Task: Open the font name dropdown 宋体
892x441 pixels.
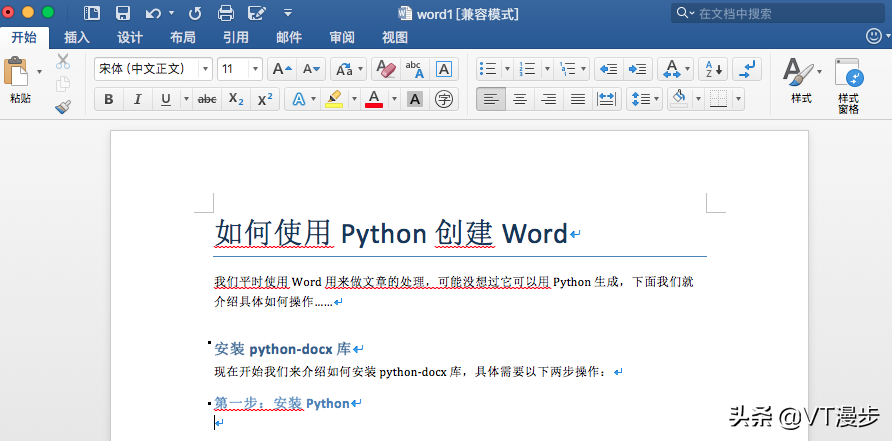Action: [205, 69]
